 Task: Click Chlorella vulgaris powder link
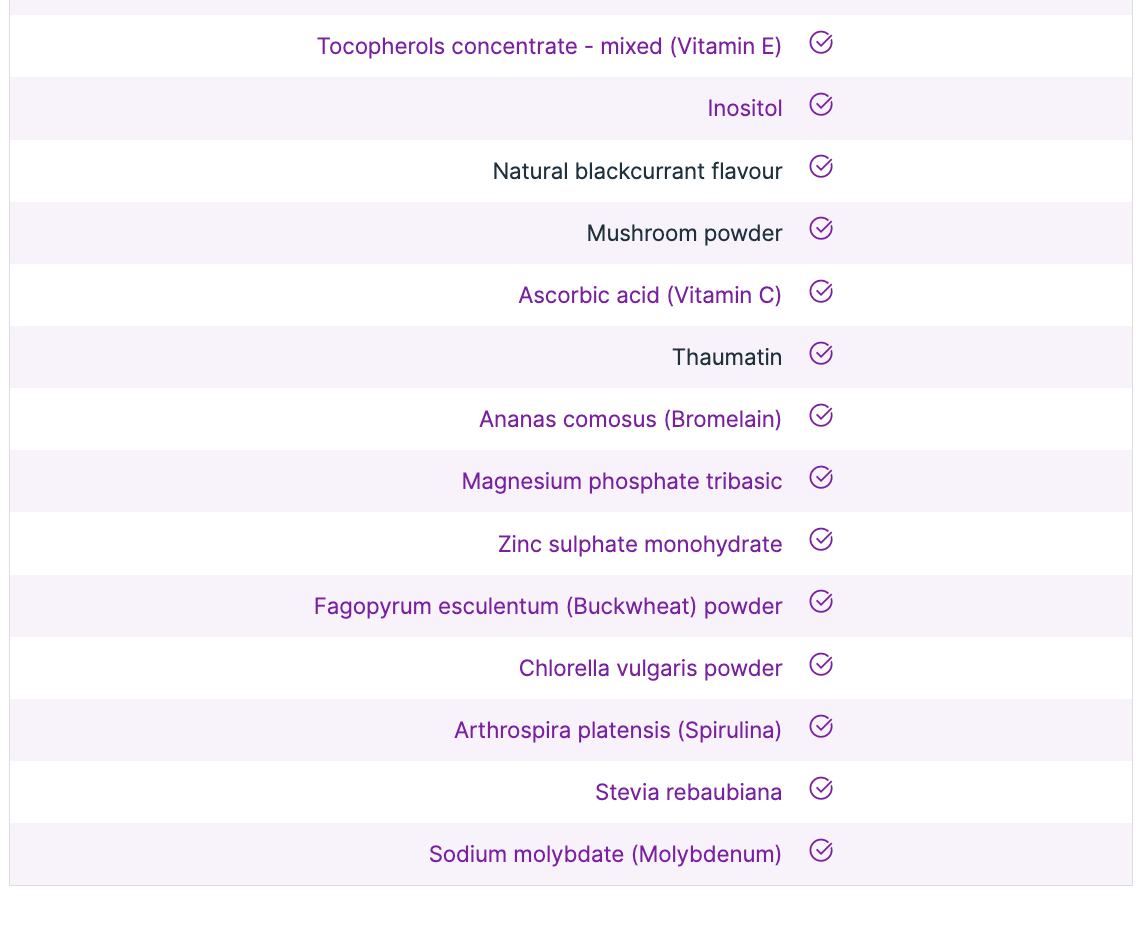[650, 668]
